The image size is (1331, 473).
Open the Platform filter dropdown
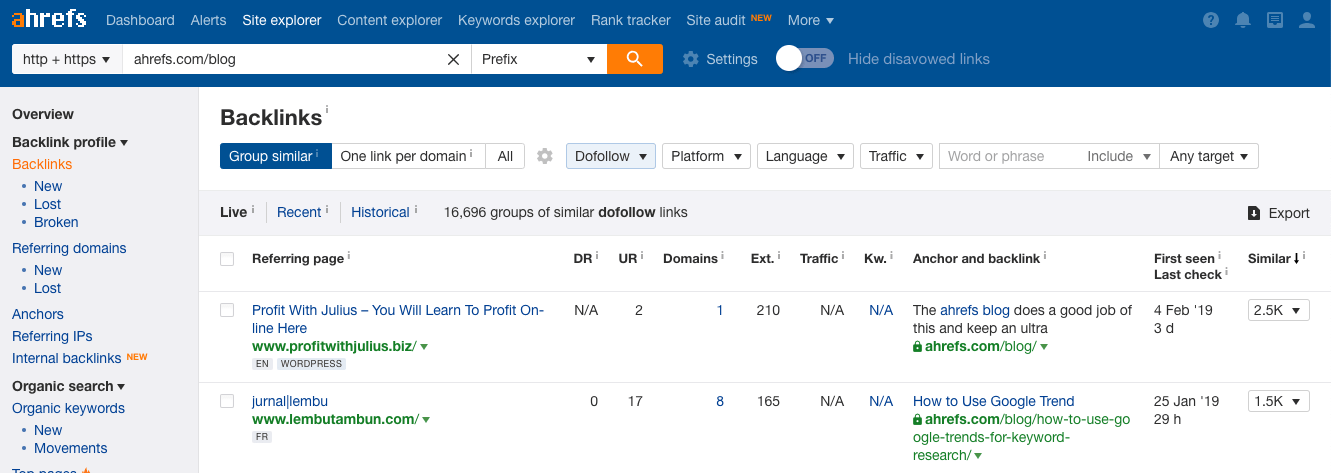706,156
